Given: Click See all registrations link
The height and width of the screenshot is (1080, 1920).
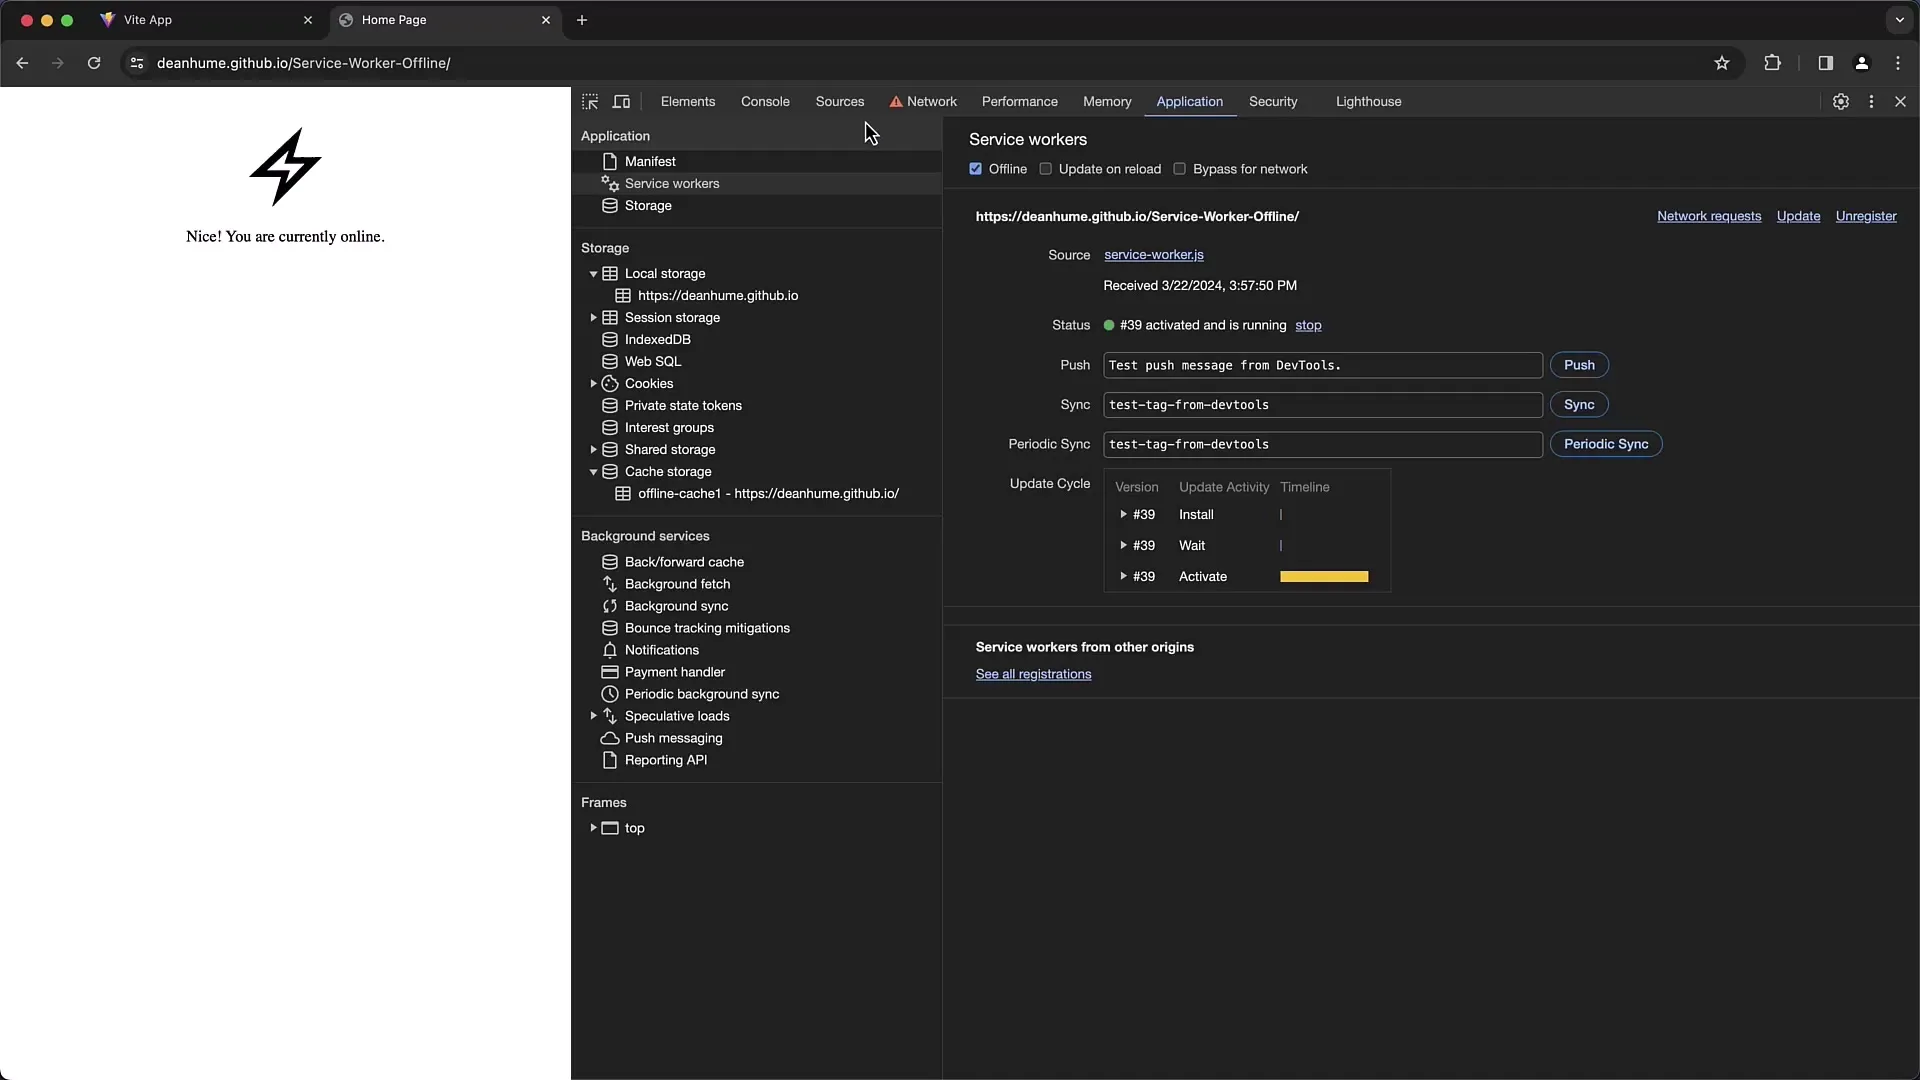Looking at the screenshot, I should [1034, 674].
